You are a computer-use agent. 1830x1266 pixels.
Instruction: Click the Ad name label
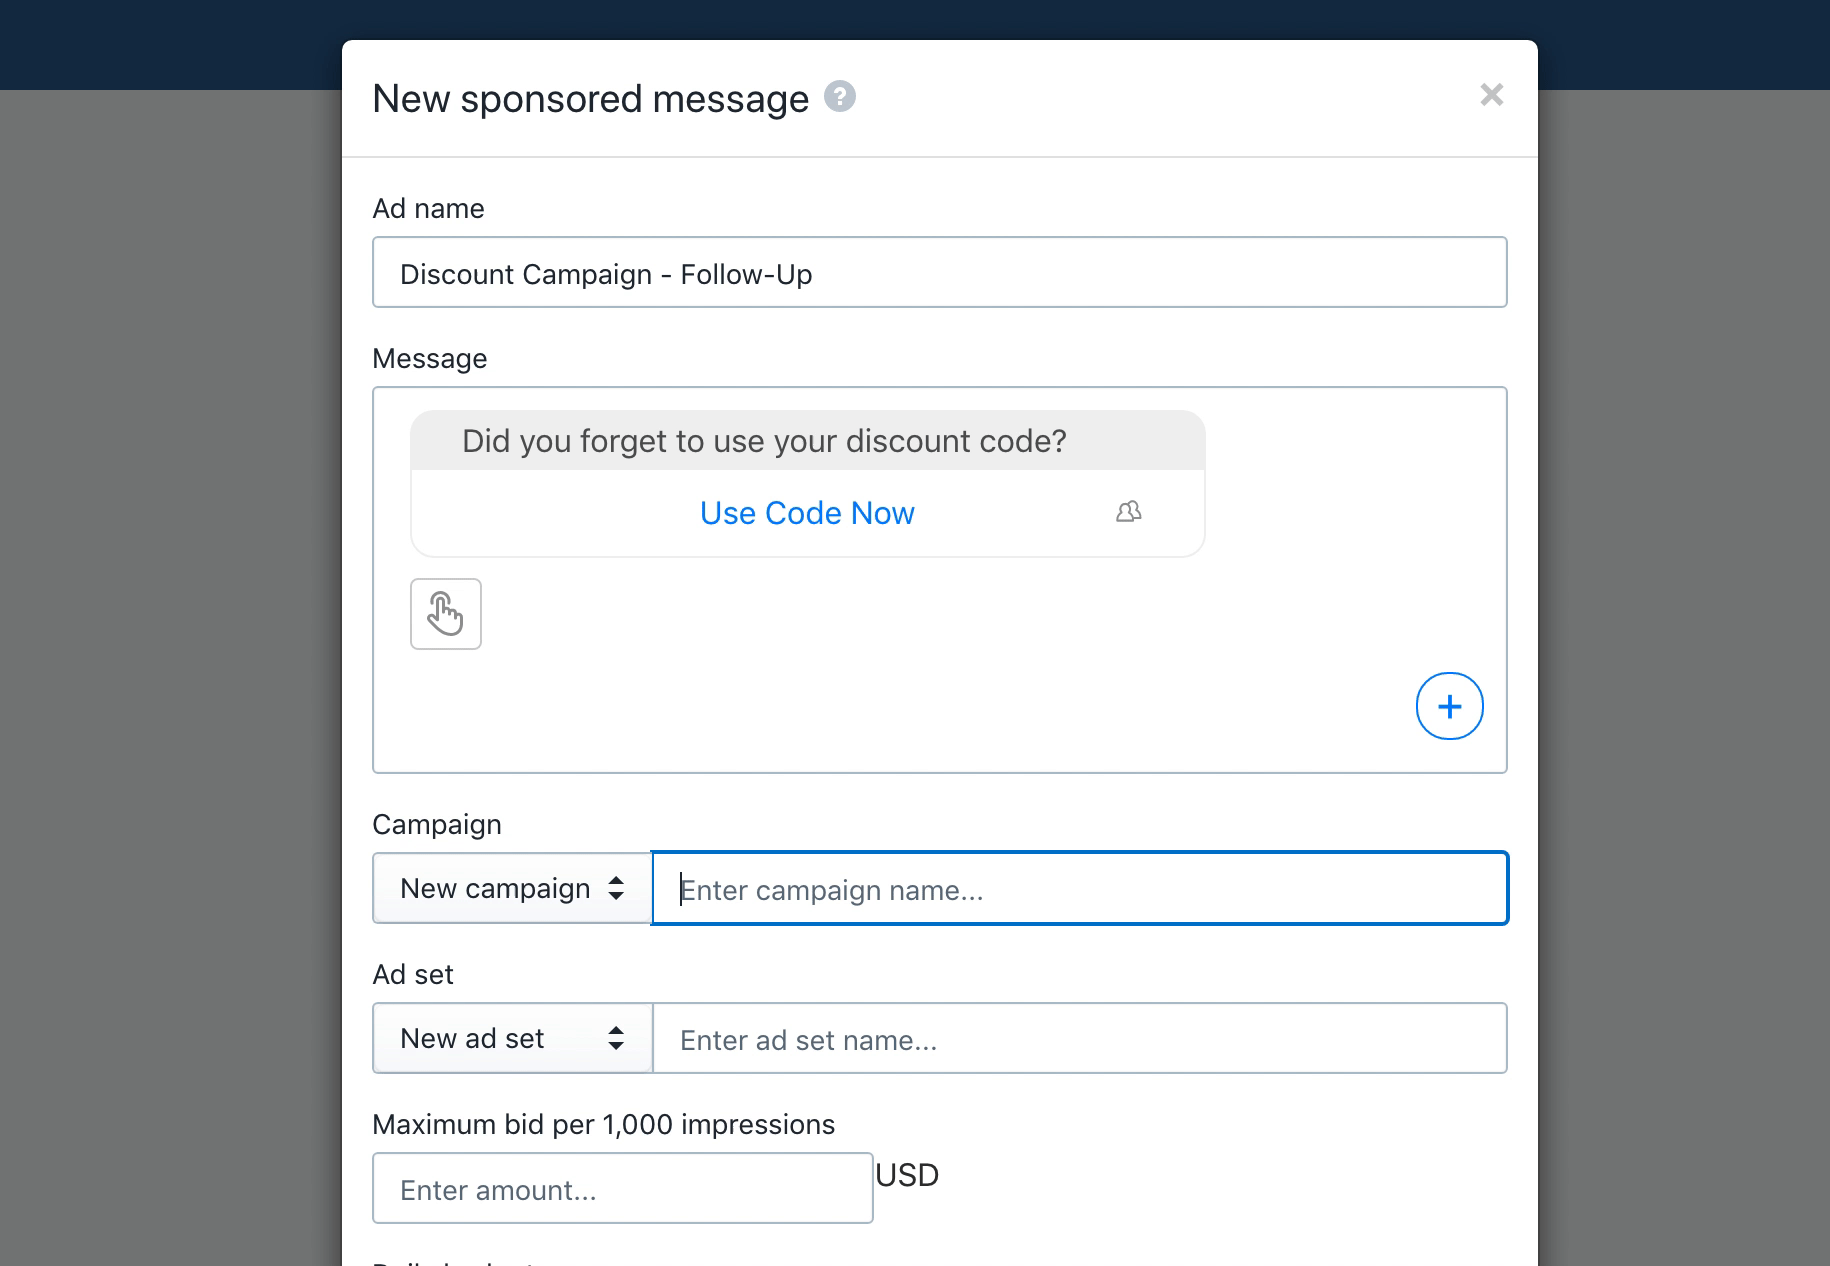pyautogui.click(x=428, y=208)
